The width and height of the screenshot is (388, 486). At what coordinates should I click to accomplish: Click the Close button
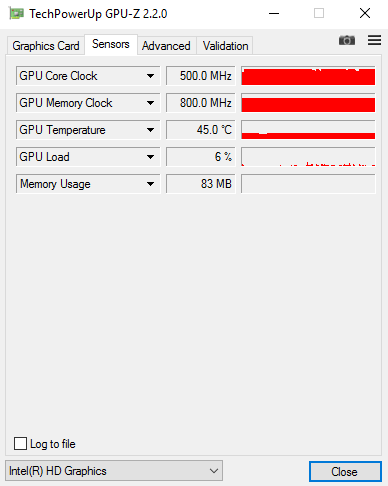click(x=345, y=471)
